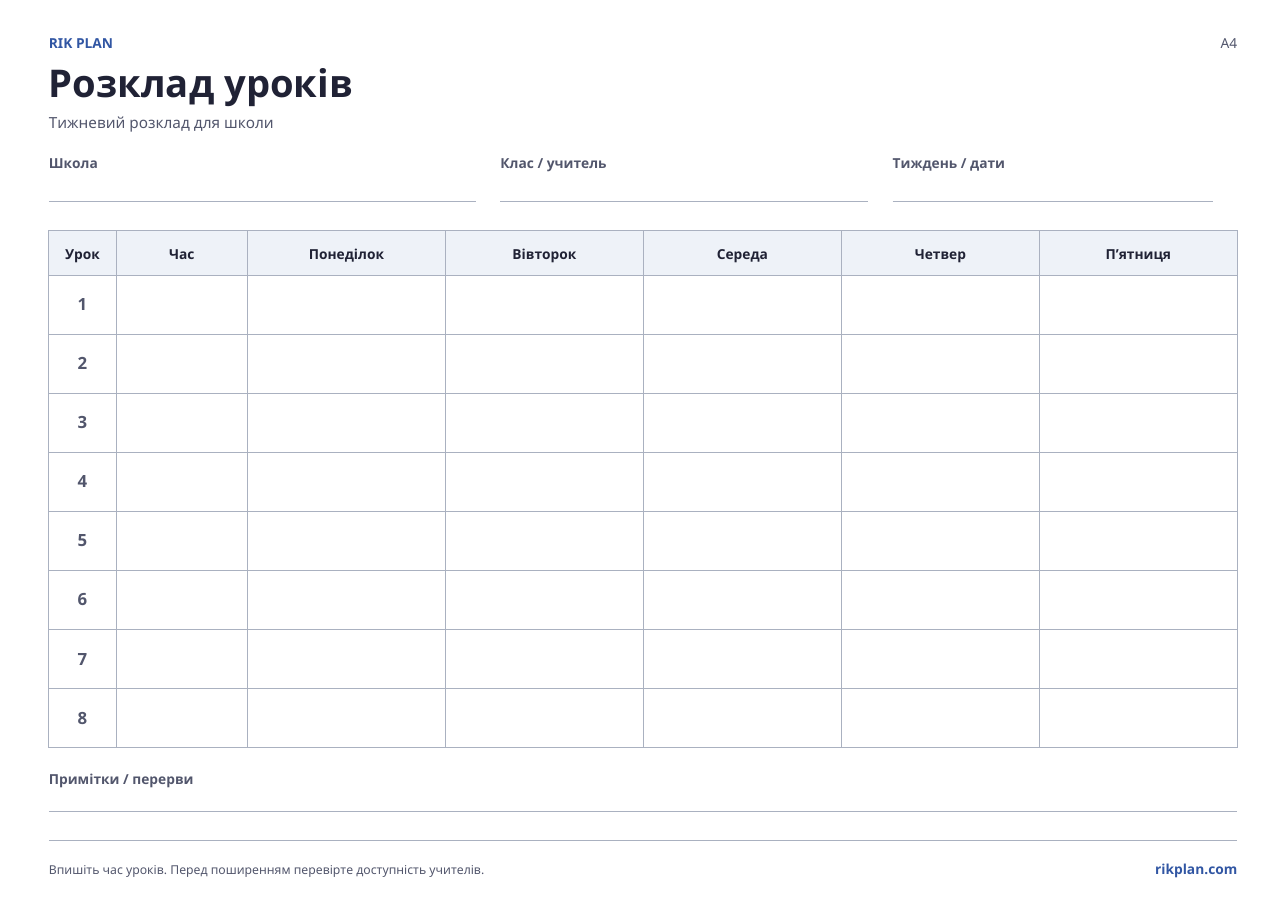1287x910 pixels.
Task: Select lesson number 4 in the Урок column
Action: (82, 482)
